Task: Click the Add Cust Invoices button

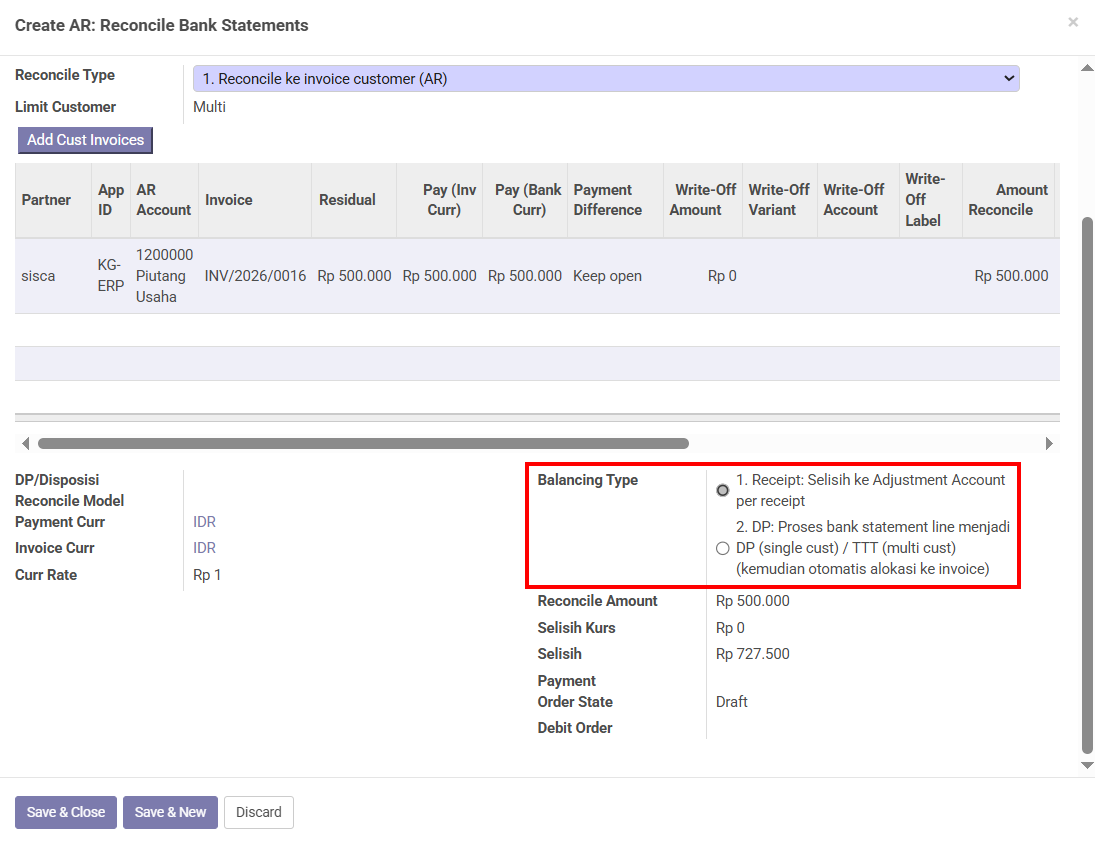Action: 85,140
